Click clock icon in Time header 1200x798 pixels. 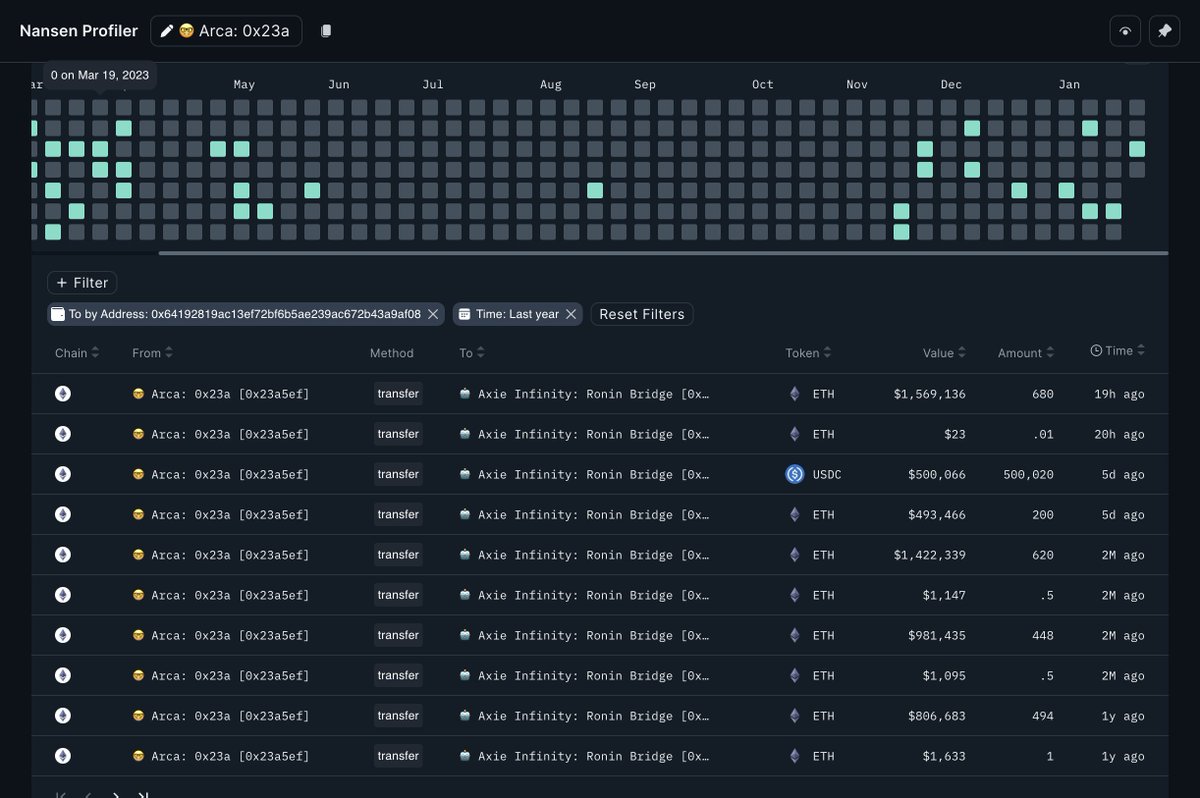[x=1096, y=351]
